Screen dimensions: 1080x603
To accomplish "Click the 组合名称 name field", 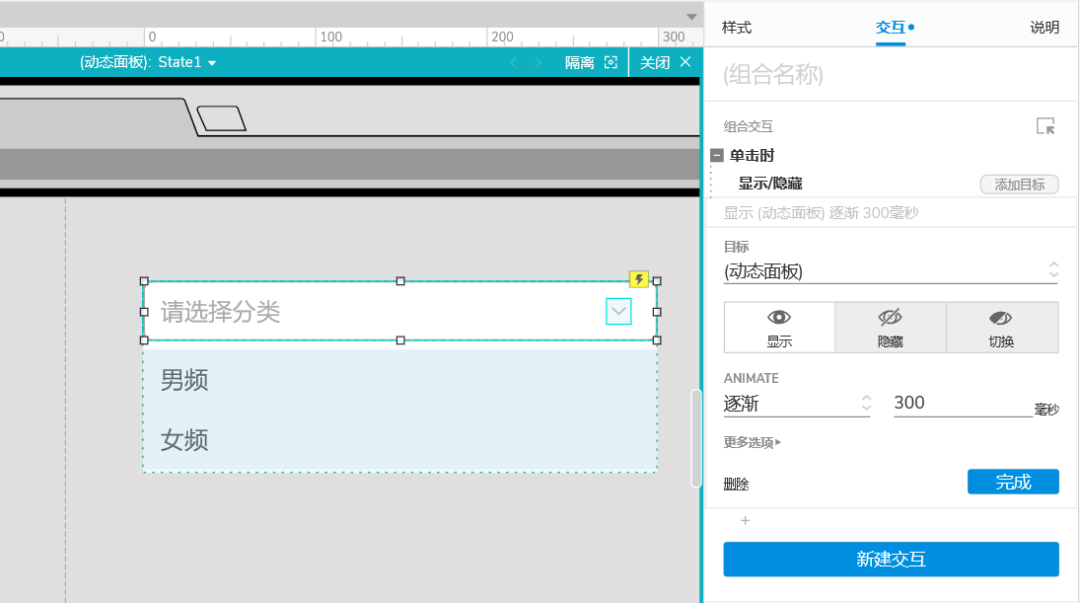I will pyautogui.click(x=890, y=74).
